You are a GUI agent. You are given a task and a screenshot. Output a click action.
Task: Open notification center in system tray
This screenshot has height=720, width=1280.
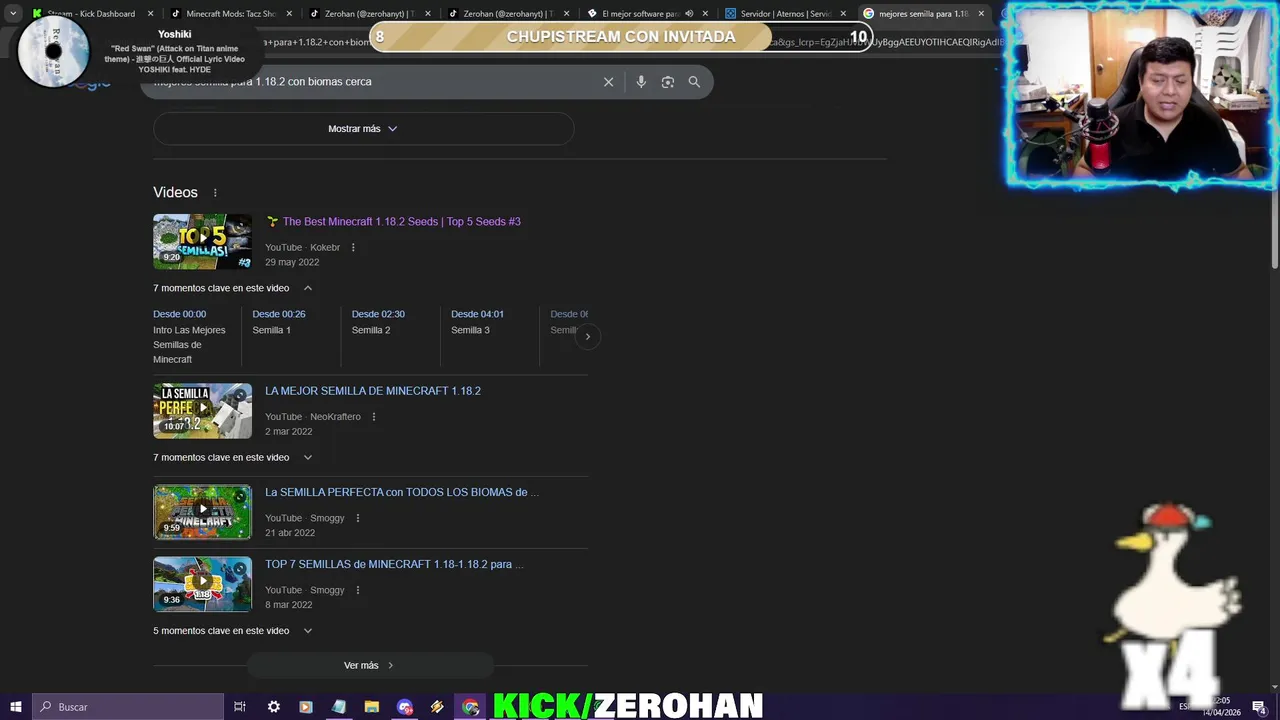pos(1259,707)
